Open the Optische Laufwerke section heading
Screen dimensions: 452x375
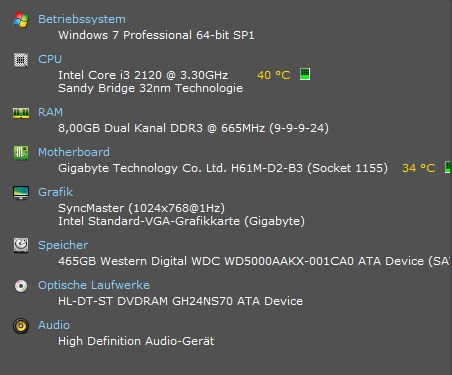(x=94, y=285)
